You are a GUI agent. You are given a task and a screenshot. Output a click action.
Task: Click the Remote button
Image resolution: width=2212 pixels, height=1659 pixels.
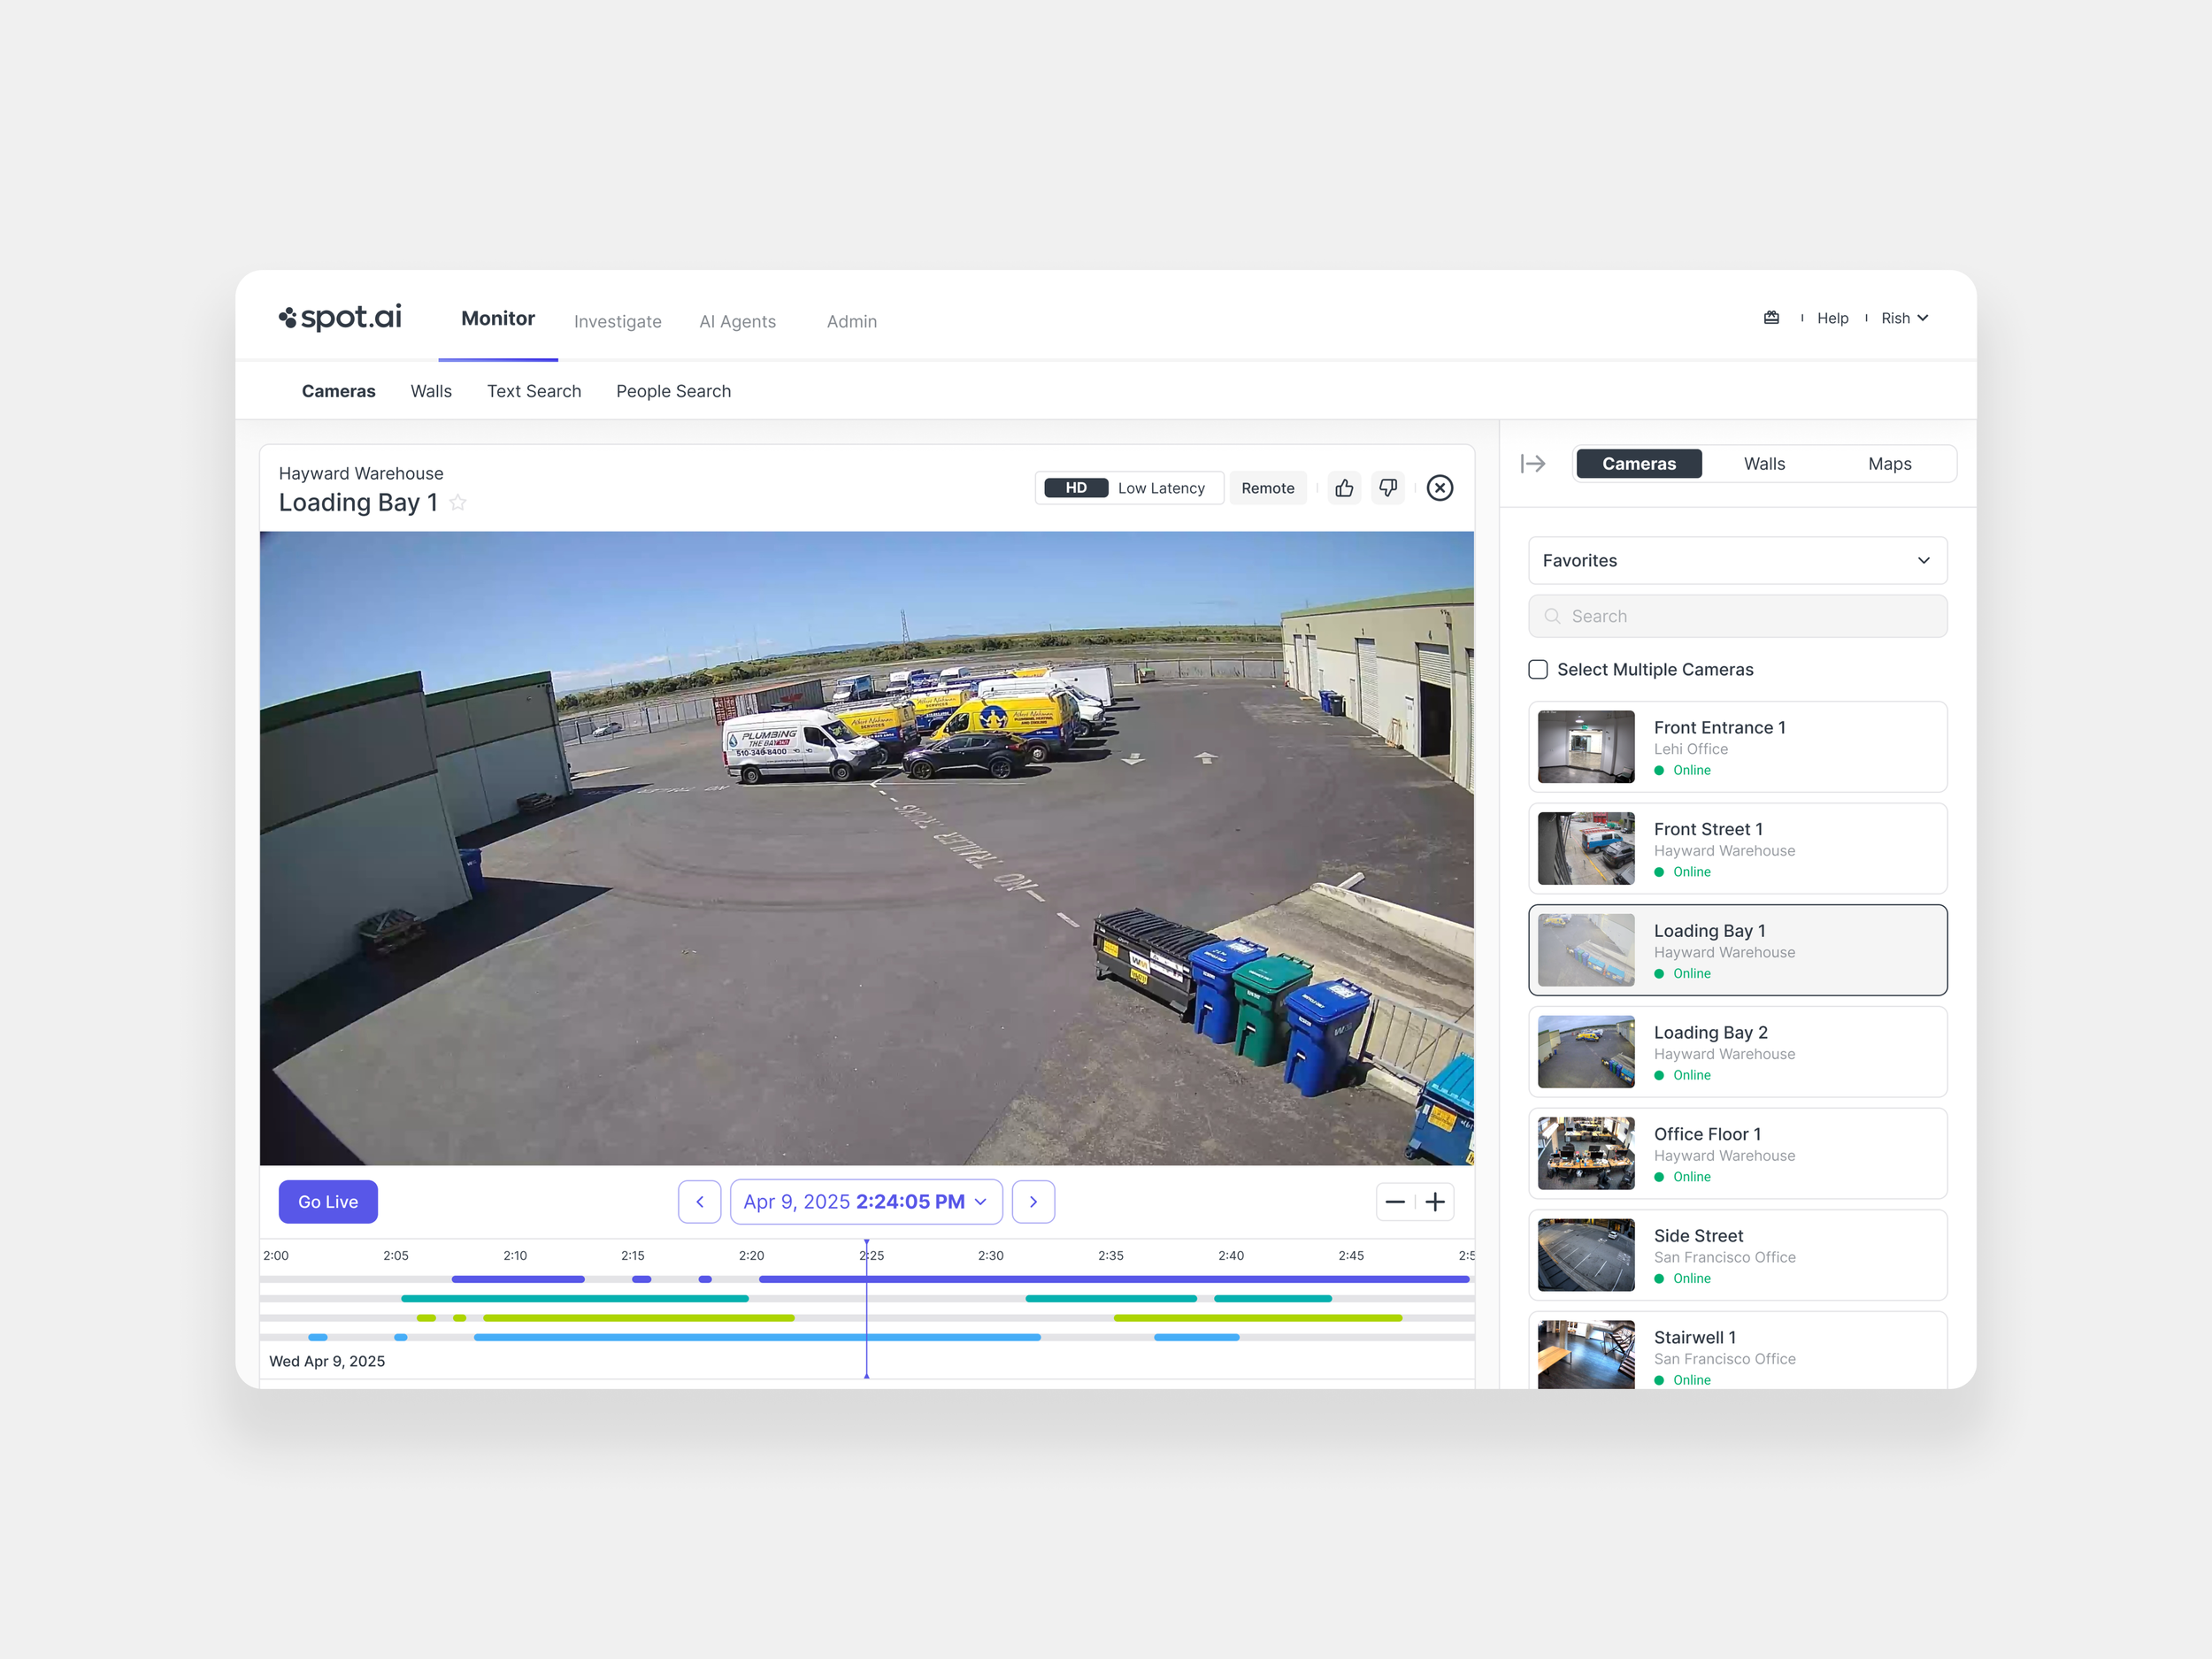1268,488
